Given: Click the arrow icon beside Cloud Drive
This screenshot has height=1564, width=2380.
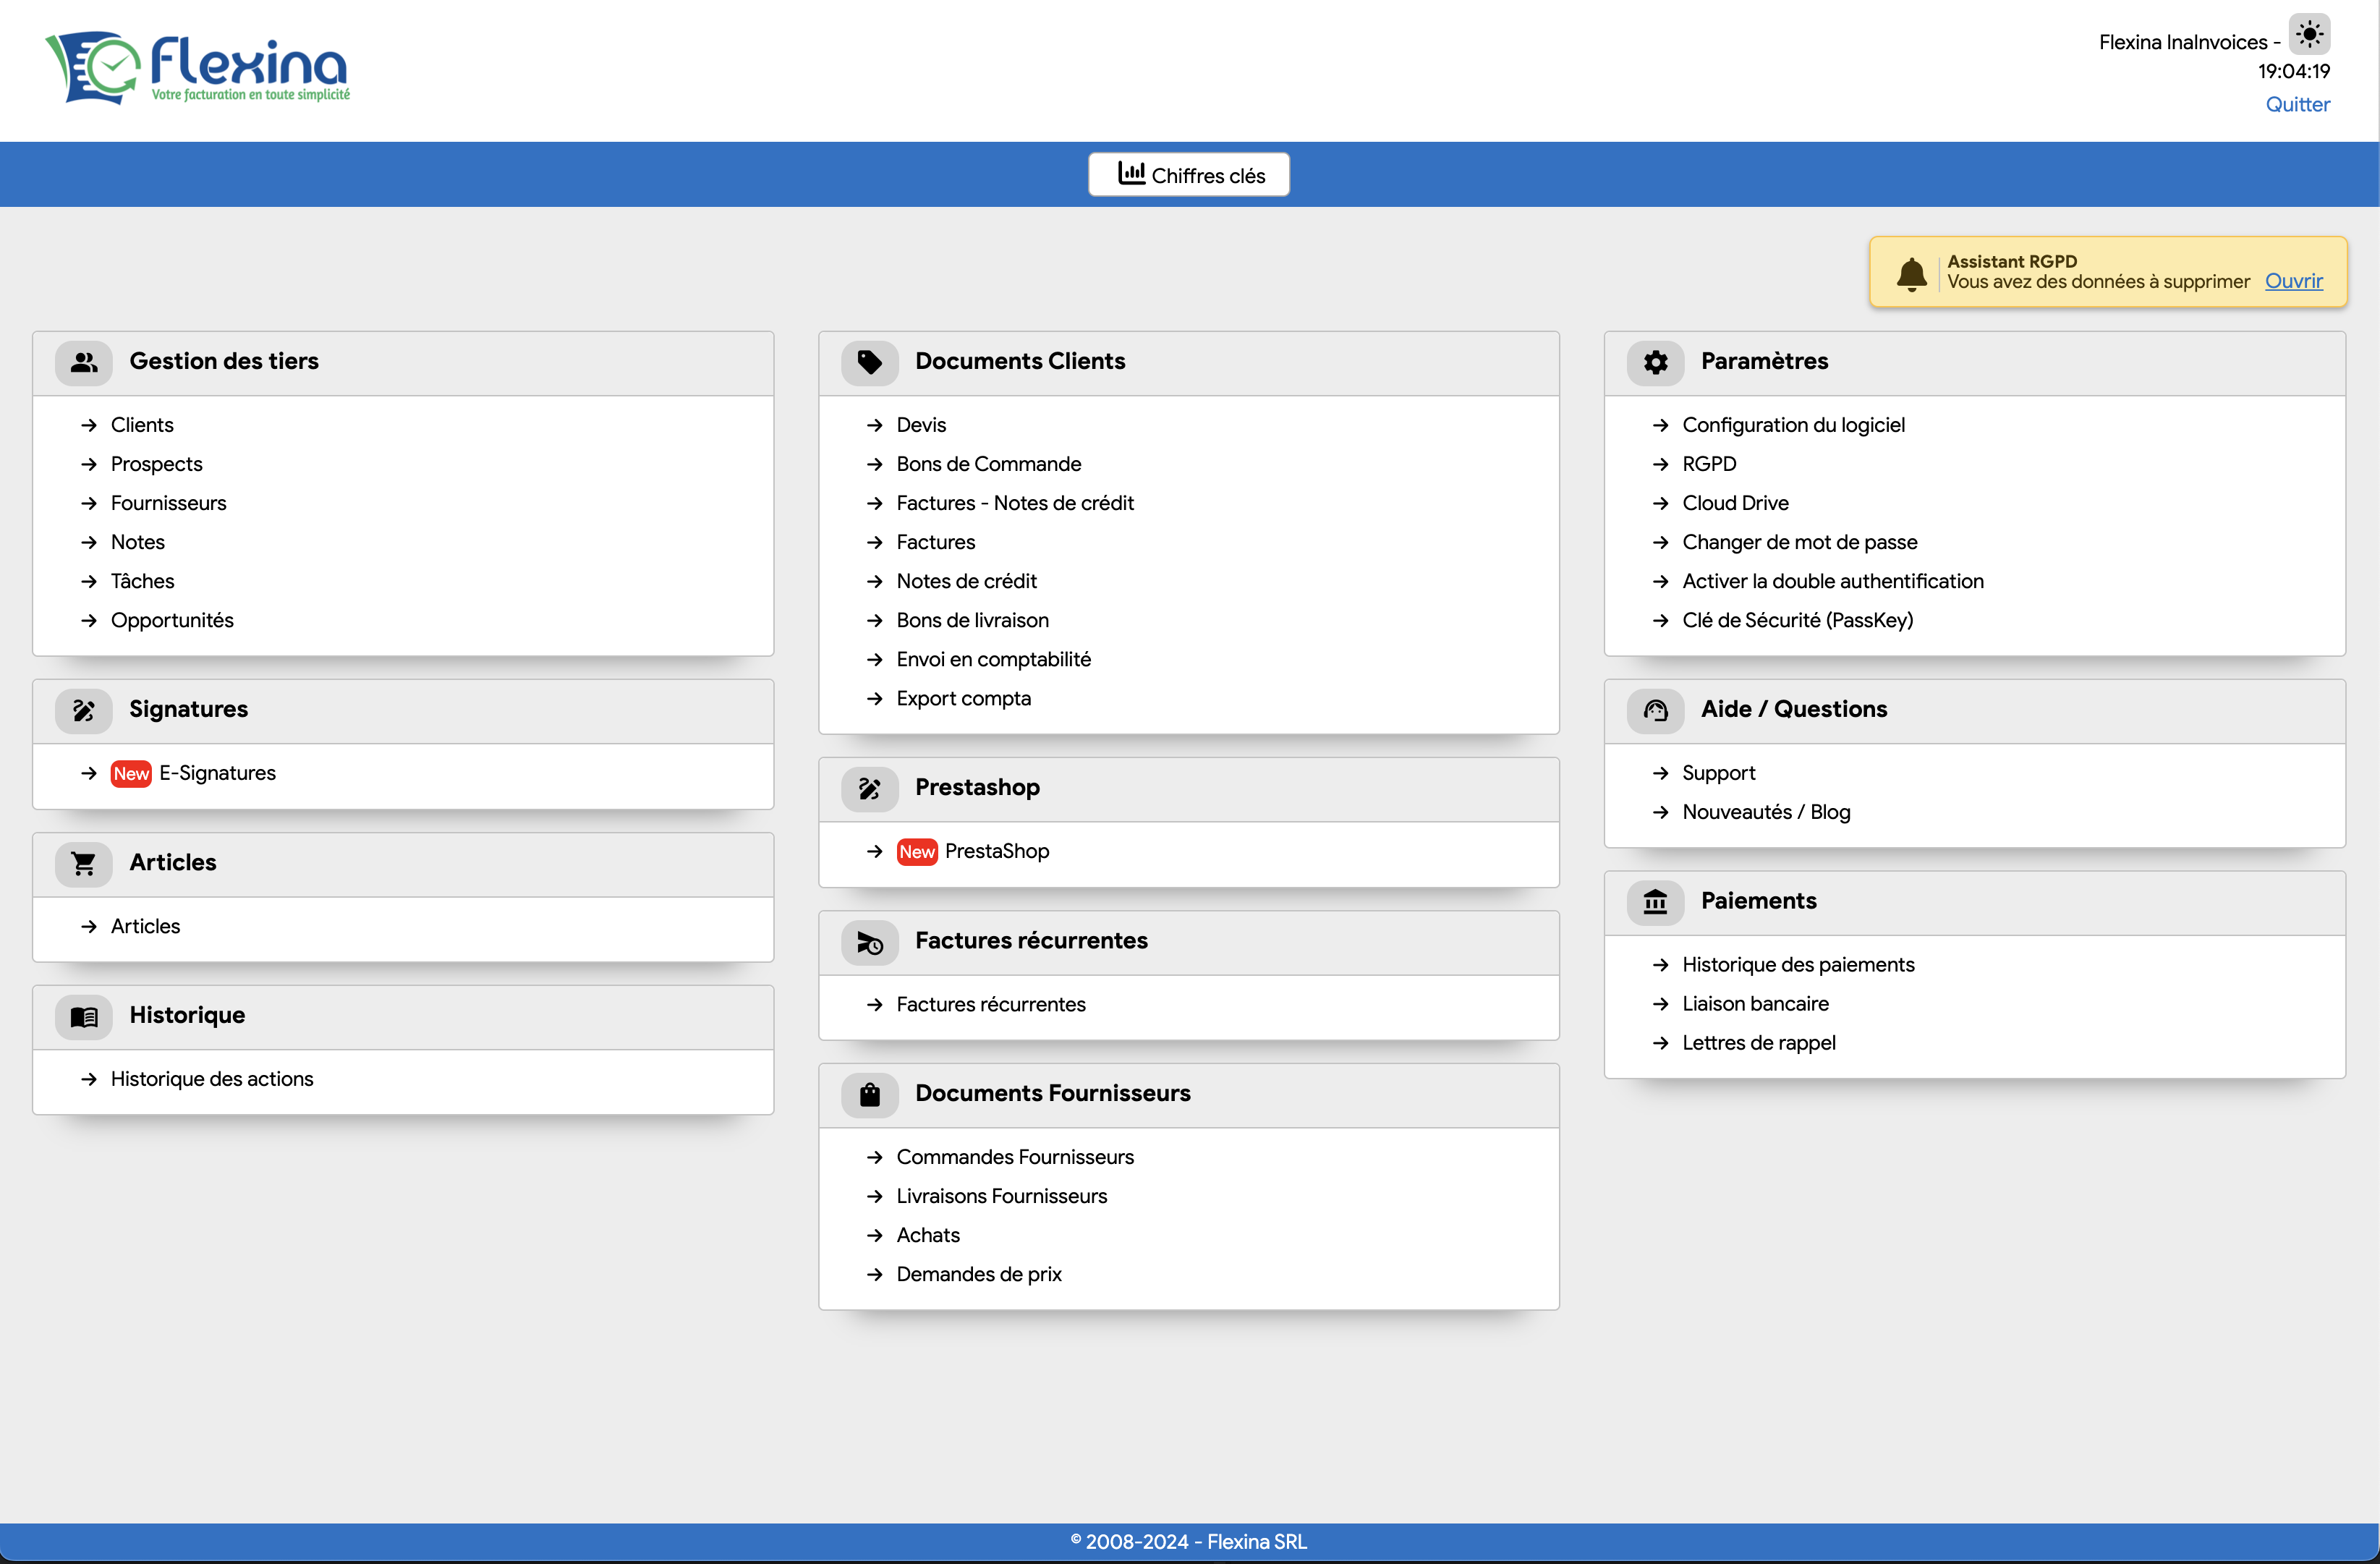Looking at the screenshot, I should click(x=1661, y=503).
